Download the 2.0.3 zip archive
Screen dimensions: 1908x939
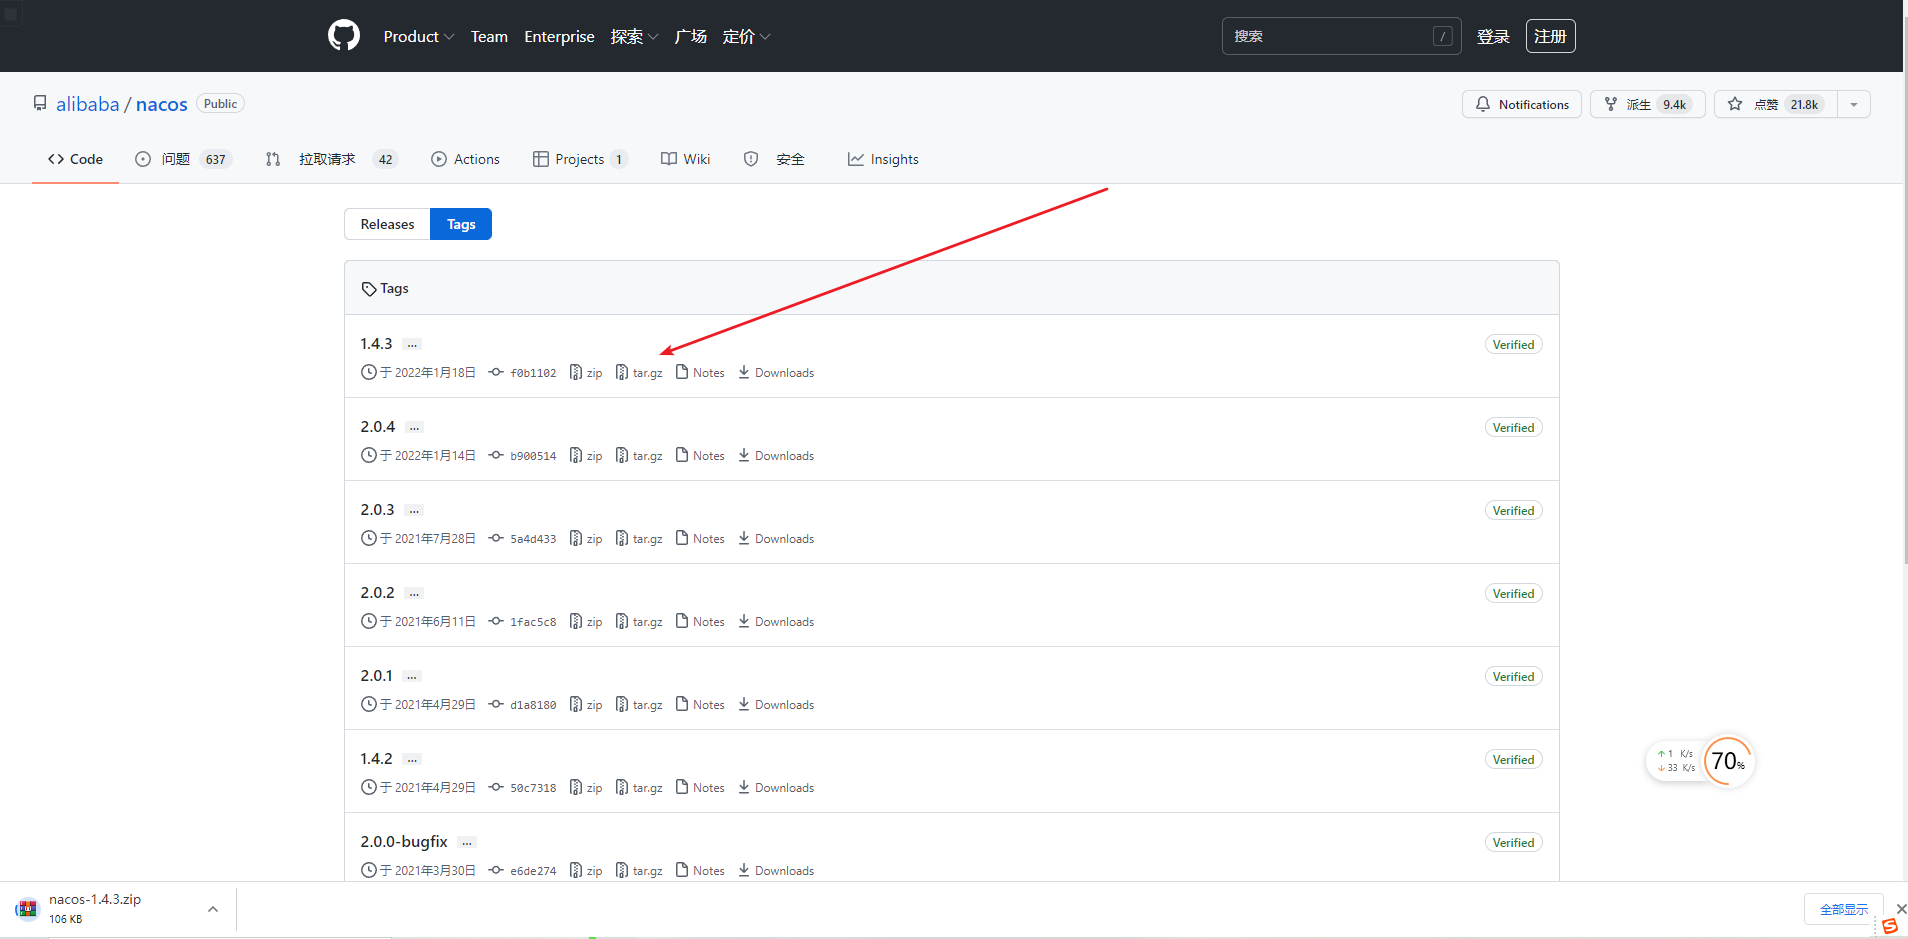(586, 538)
